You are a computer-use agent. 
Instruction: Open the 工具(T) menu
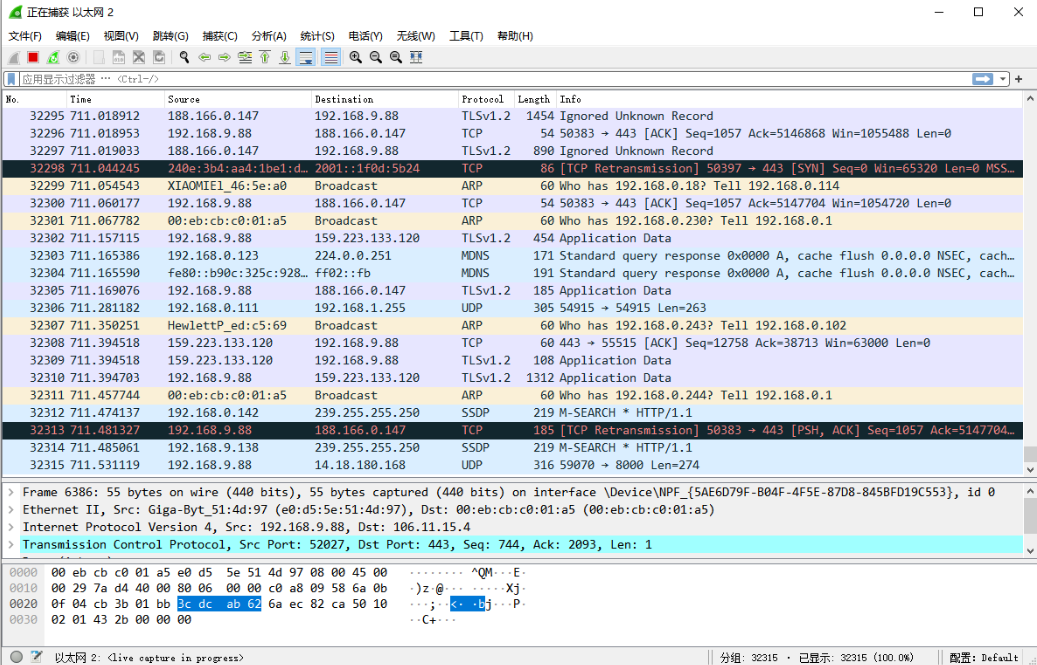[x=466, y=36]
